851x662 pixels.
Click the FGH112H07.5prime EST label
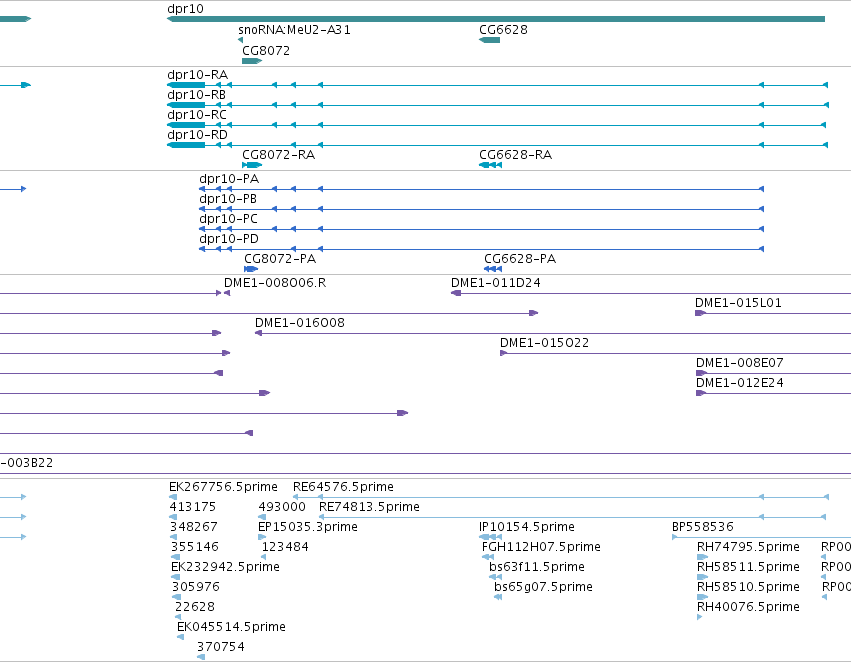(x=541, y=548)
